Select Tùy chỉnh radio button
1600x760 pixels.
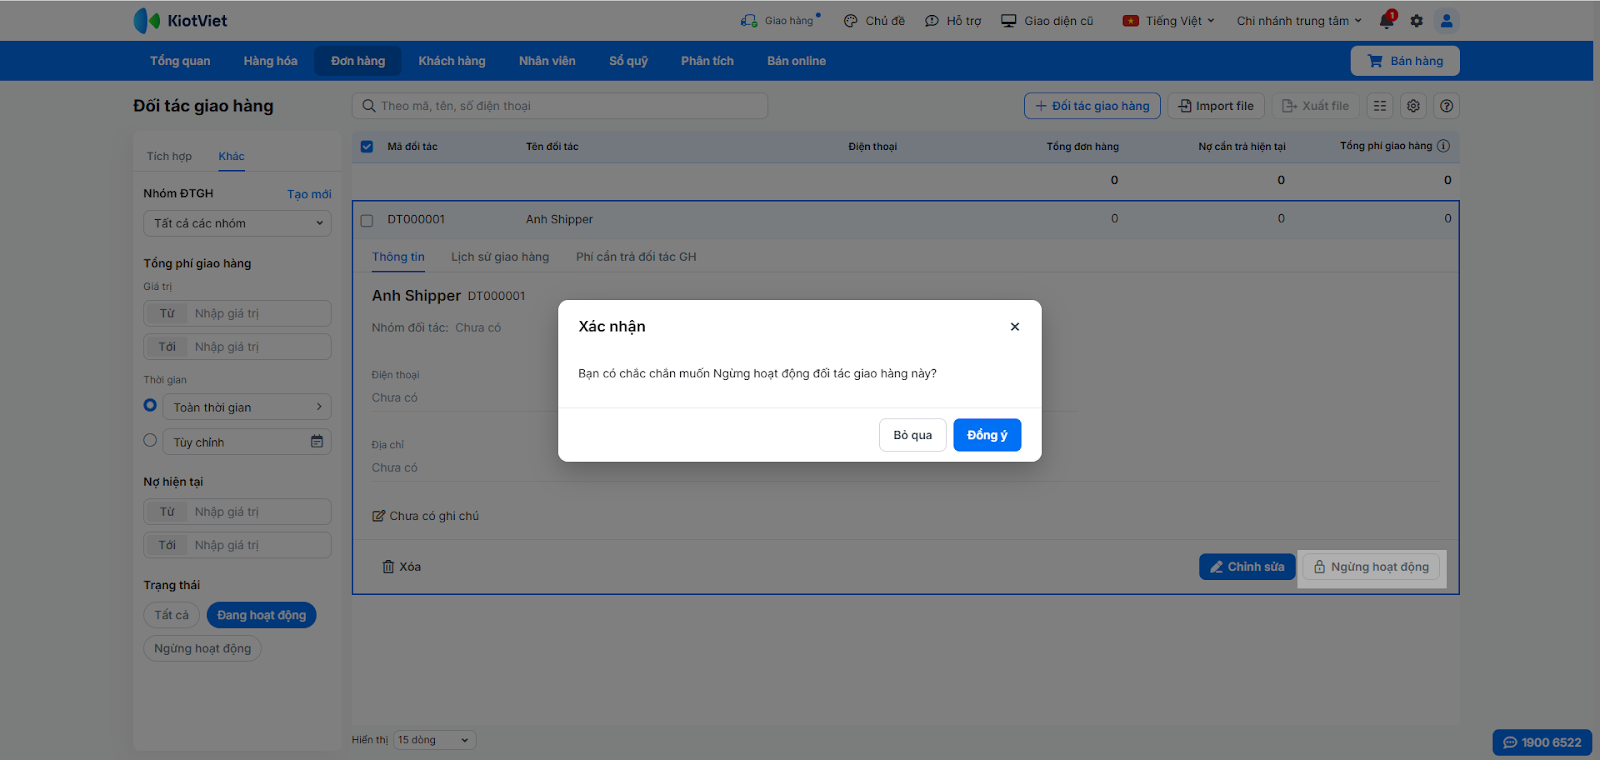[150, 440]
